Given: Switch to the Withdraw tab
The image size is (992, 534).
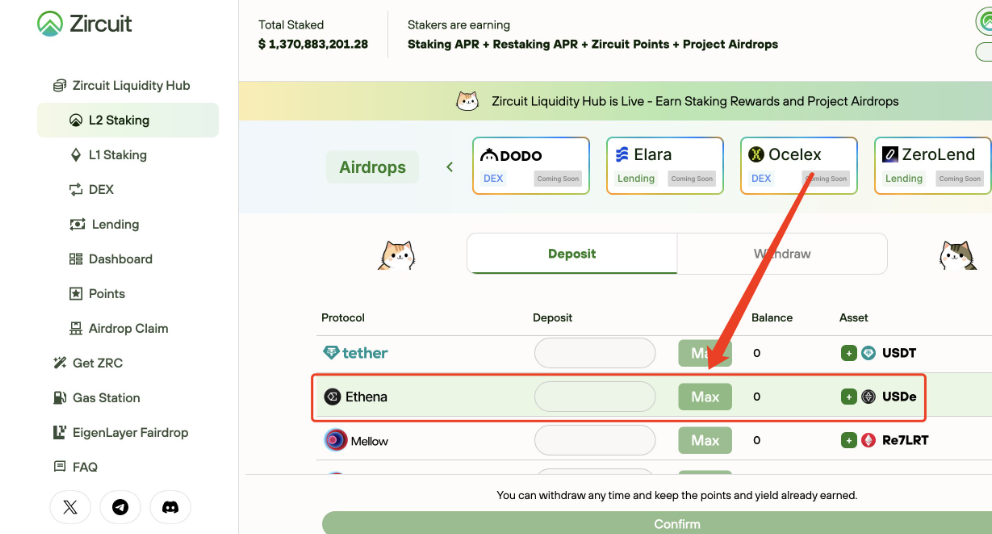Looking at the screenshot, I should point(782,254).
